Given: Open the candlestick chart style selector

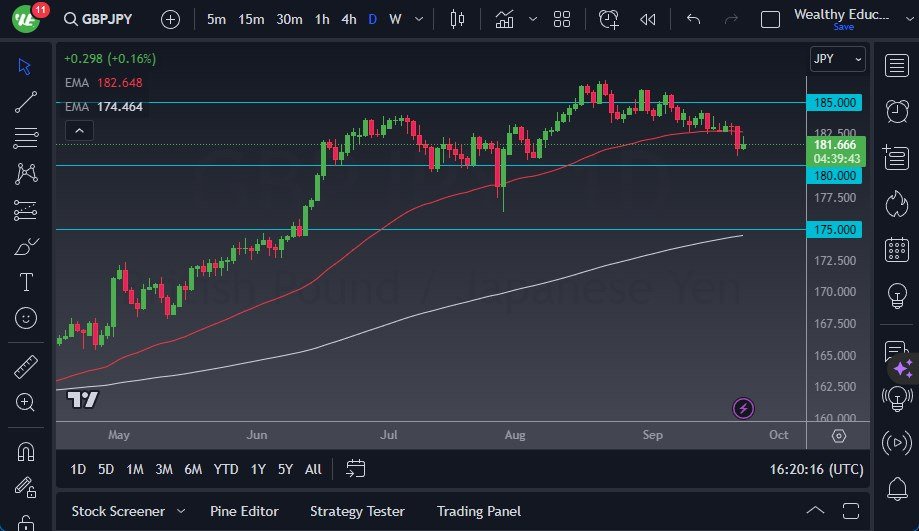Looking at the screenshot, I should point(458,19).
